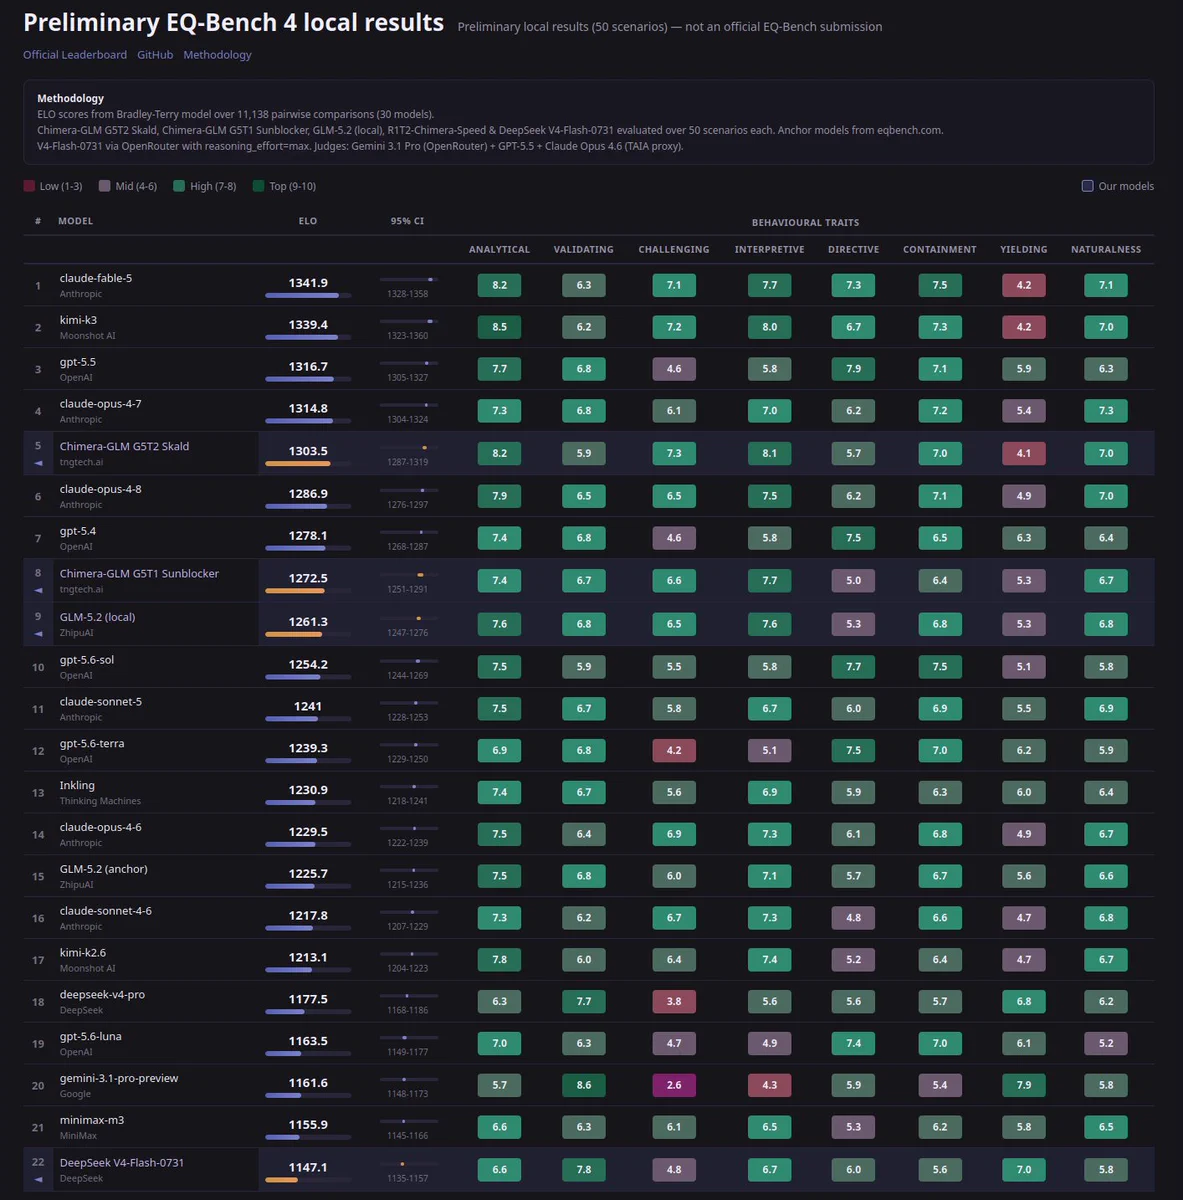Click the ELO value 1303.5
The height and width of the screenshot is (1200, 1183).
[308, 451]
